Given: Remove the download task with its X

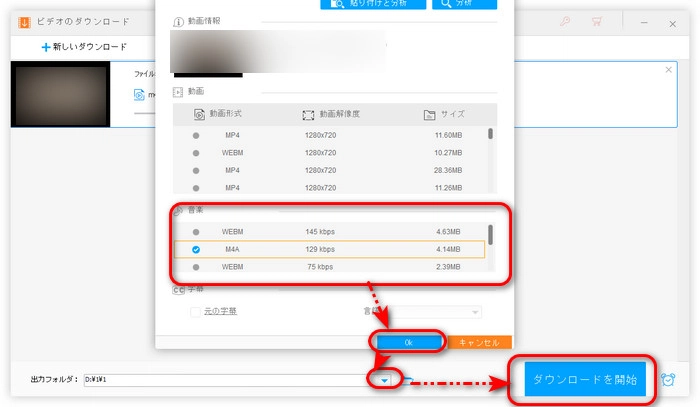Looking at the screenshot, I should pyautogui.click(x=668, y=70).
